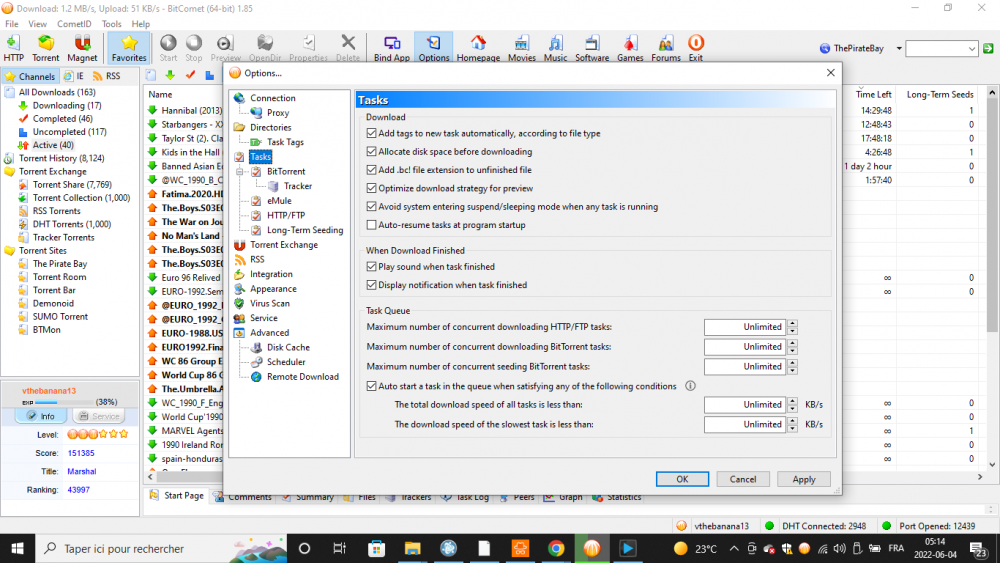Image resolution: width=1000 pixels, height=563 pixels.
Task: Enable auto-resume tasks at program startup
Action: 371,225
